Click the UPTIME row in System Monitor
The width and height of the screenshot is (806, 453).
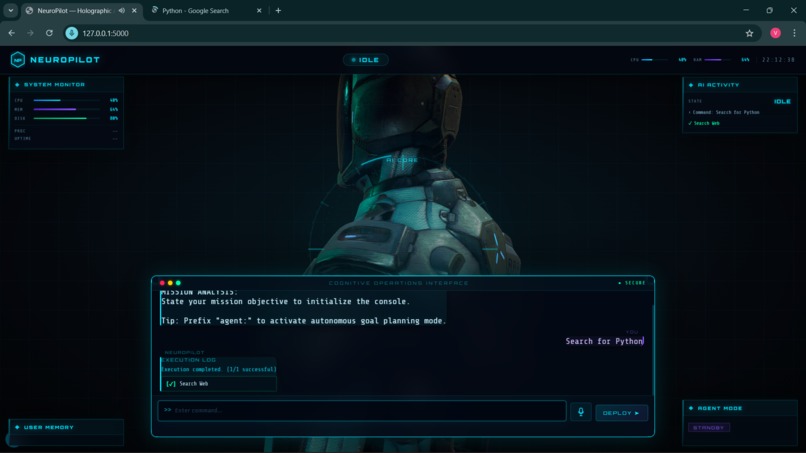coord(66,138)
